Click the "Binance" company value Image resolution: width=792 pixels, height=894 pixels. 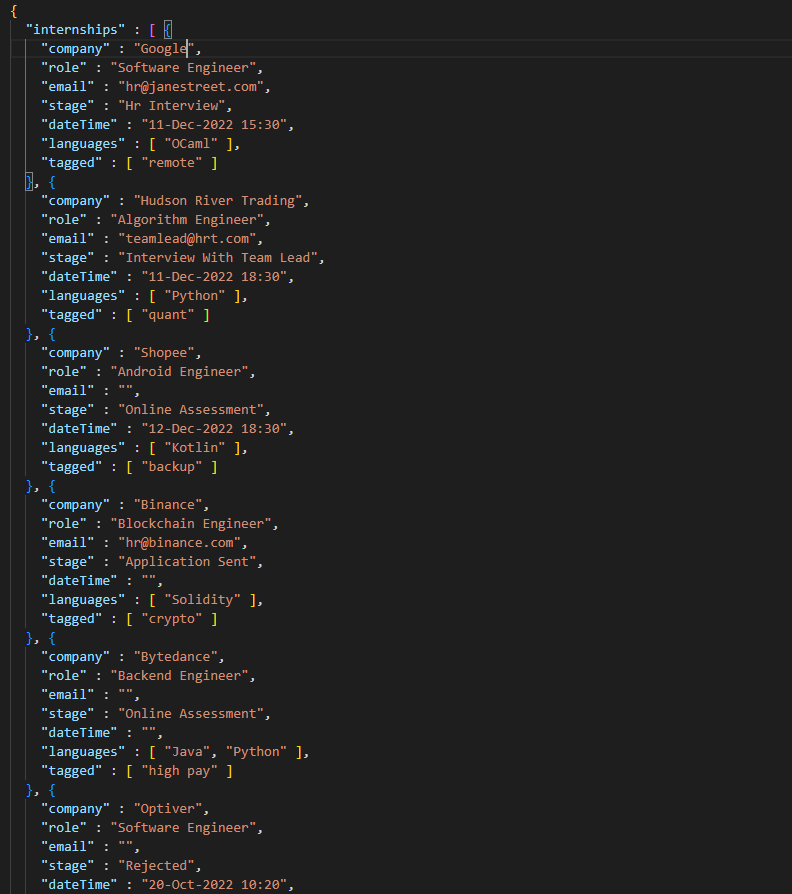pos(168,505)
